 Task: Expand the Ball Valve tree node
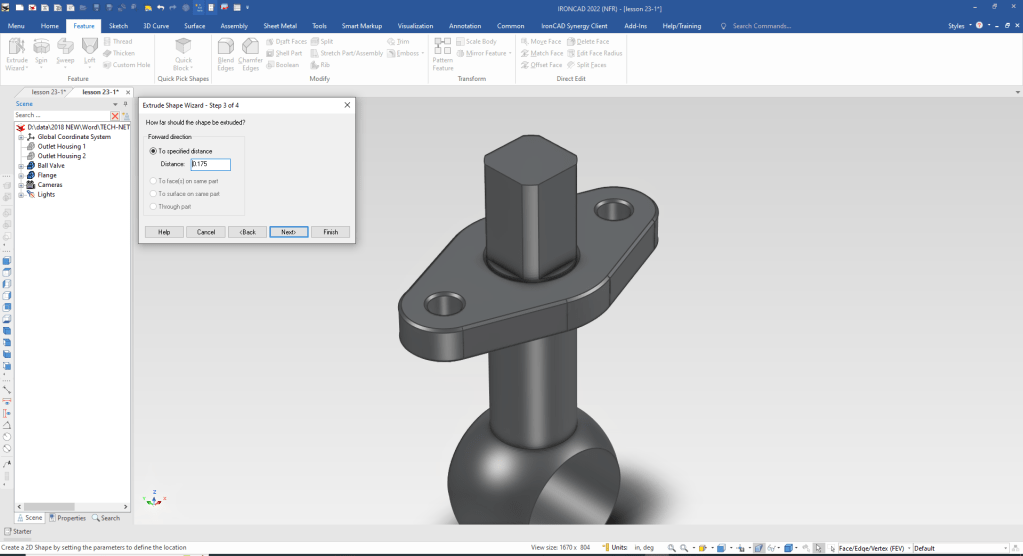coord(20,166)
